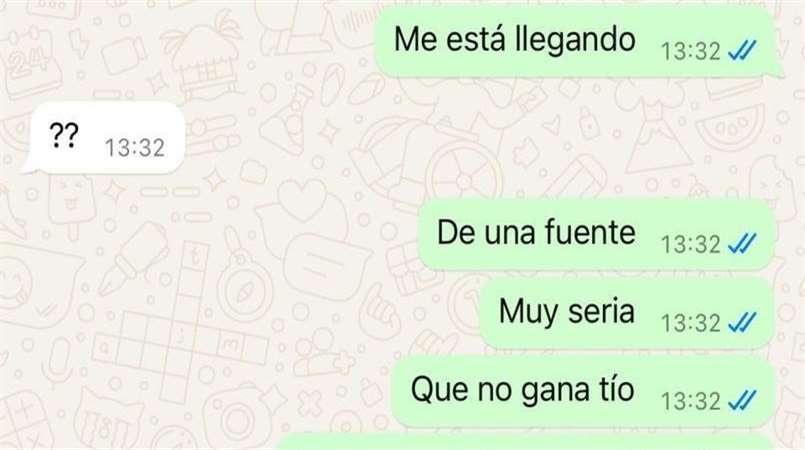805x450 pixels.
Task: Click the partially visible green bubble at the bottom
Action: tap(525, 442)
